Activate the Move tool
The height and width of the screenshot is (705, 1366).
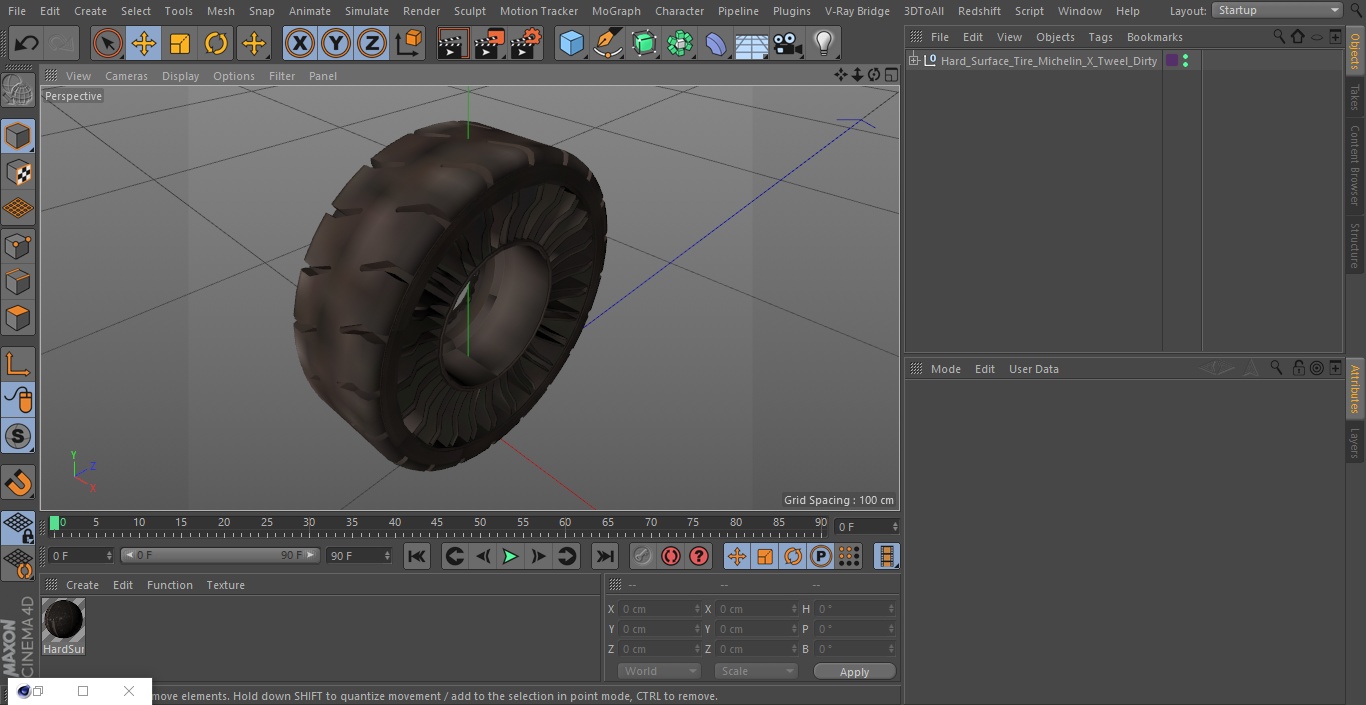point(144,43)
